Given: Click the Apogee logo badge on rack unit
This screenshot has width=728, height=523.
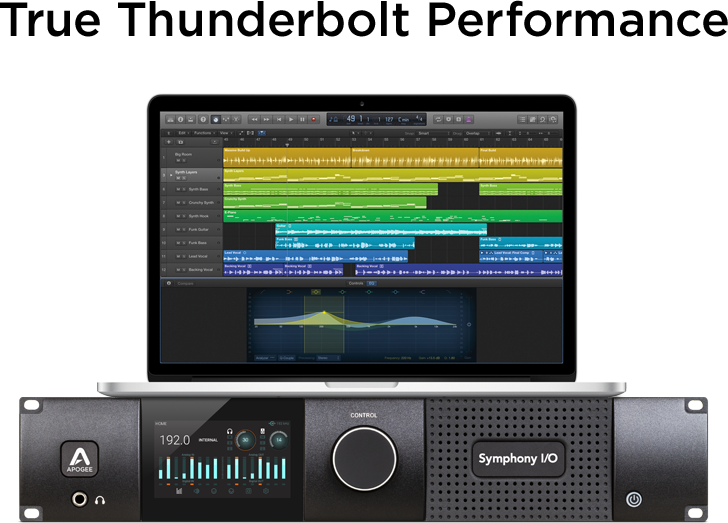Looking at the screenshot, I should [79, 459].
